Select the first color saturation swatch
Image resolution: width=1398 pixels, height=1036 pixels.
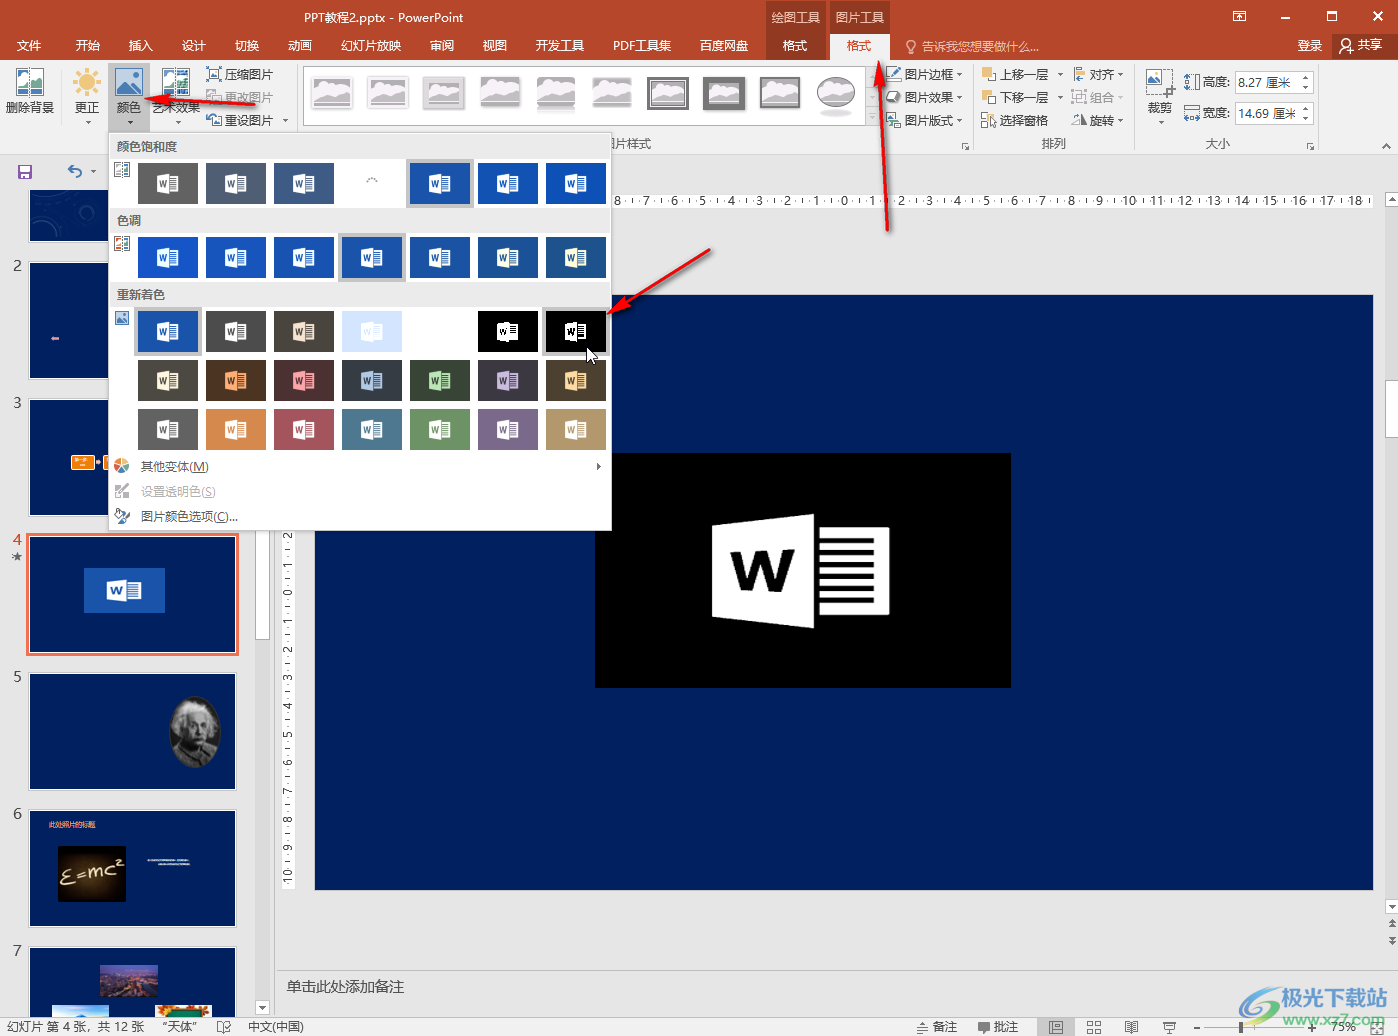click(168, 184)
